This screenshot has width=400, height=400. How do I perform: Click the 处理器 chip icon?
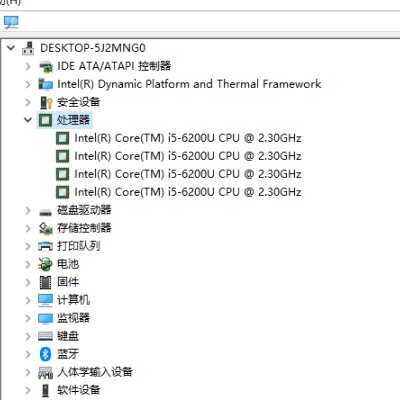point(45,120)
